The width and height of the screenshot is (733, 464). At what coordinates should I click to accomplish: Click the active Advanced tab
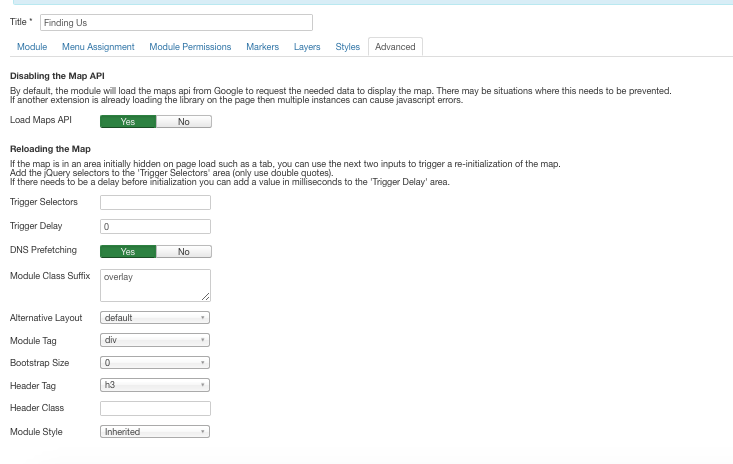click(395, 47)
